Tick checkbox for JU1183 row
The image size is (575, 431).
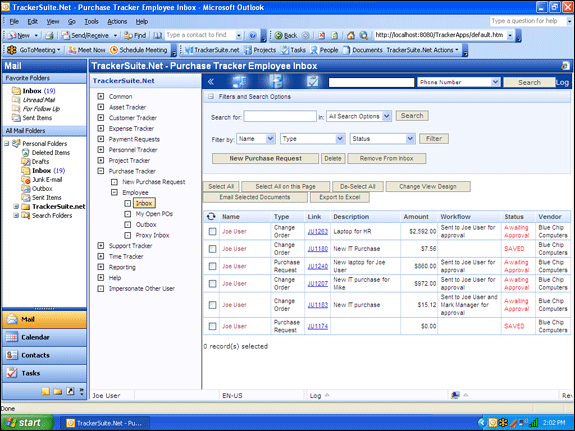click(x=212, y=305)
